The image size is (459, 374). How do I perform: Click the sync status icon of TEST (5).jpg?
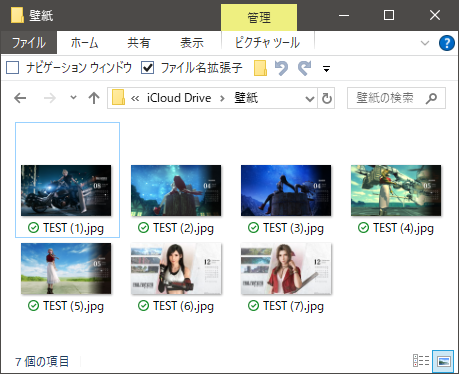(33, 306)
